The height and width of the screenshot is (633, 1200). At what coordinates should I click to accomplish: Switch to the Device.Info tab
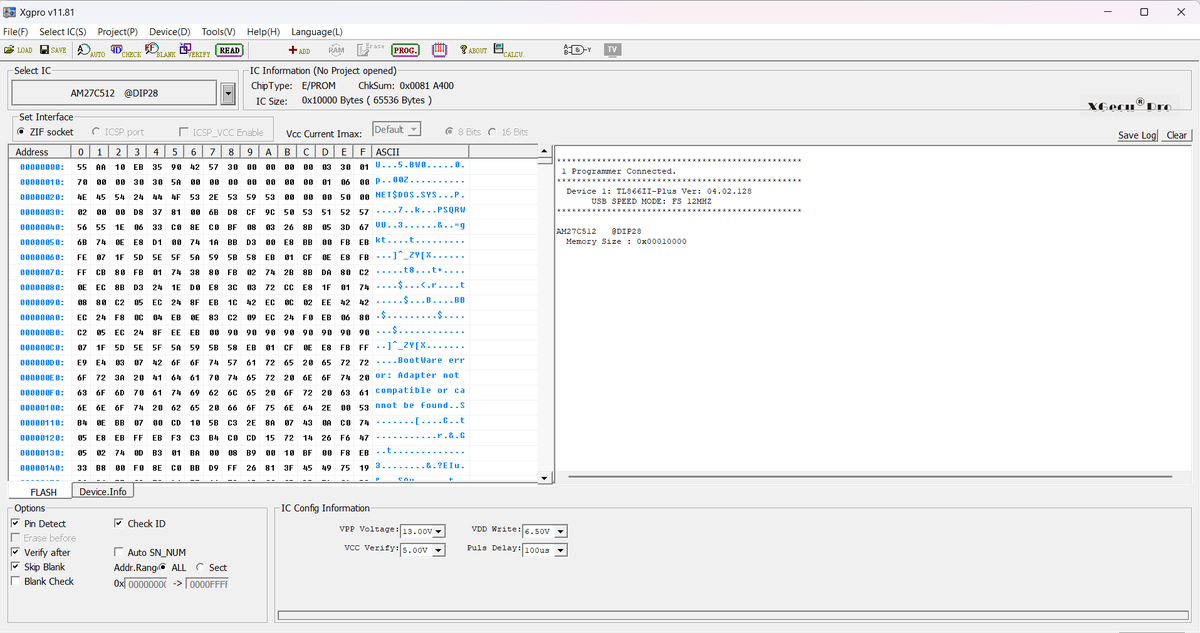[103, 491]
